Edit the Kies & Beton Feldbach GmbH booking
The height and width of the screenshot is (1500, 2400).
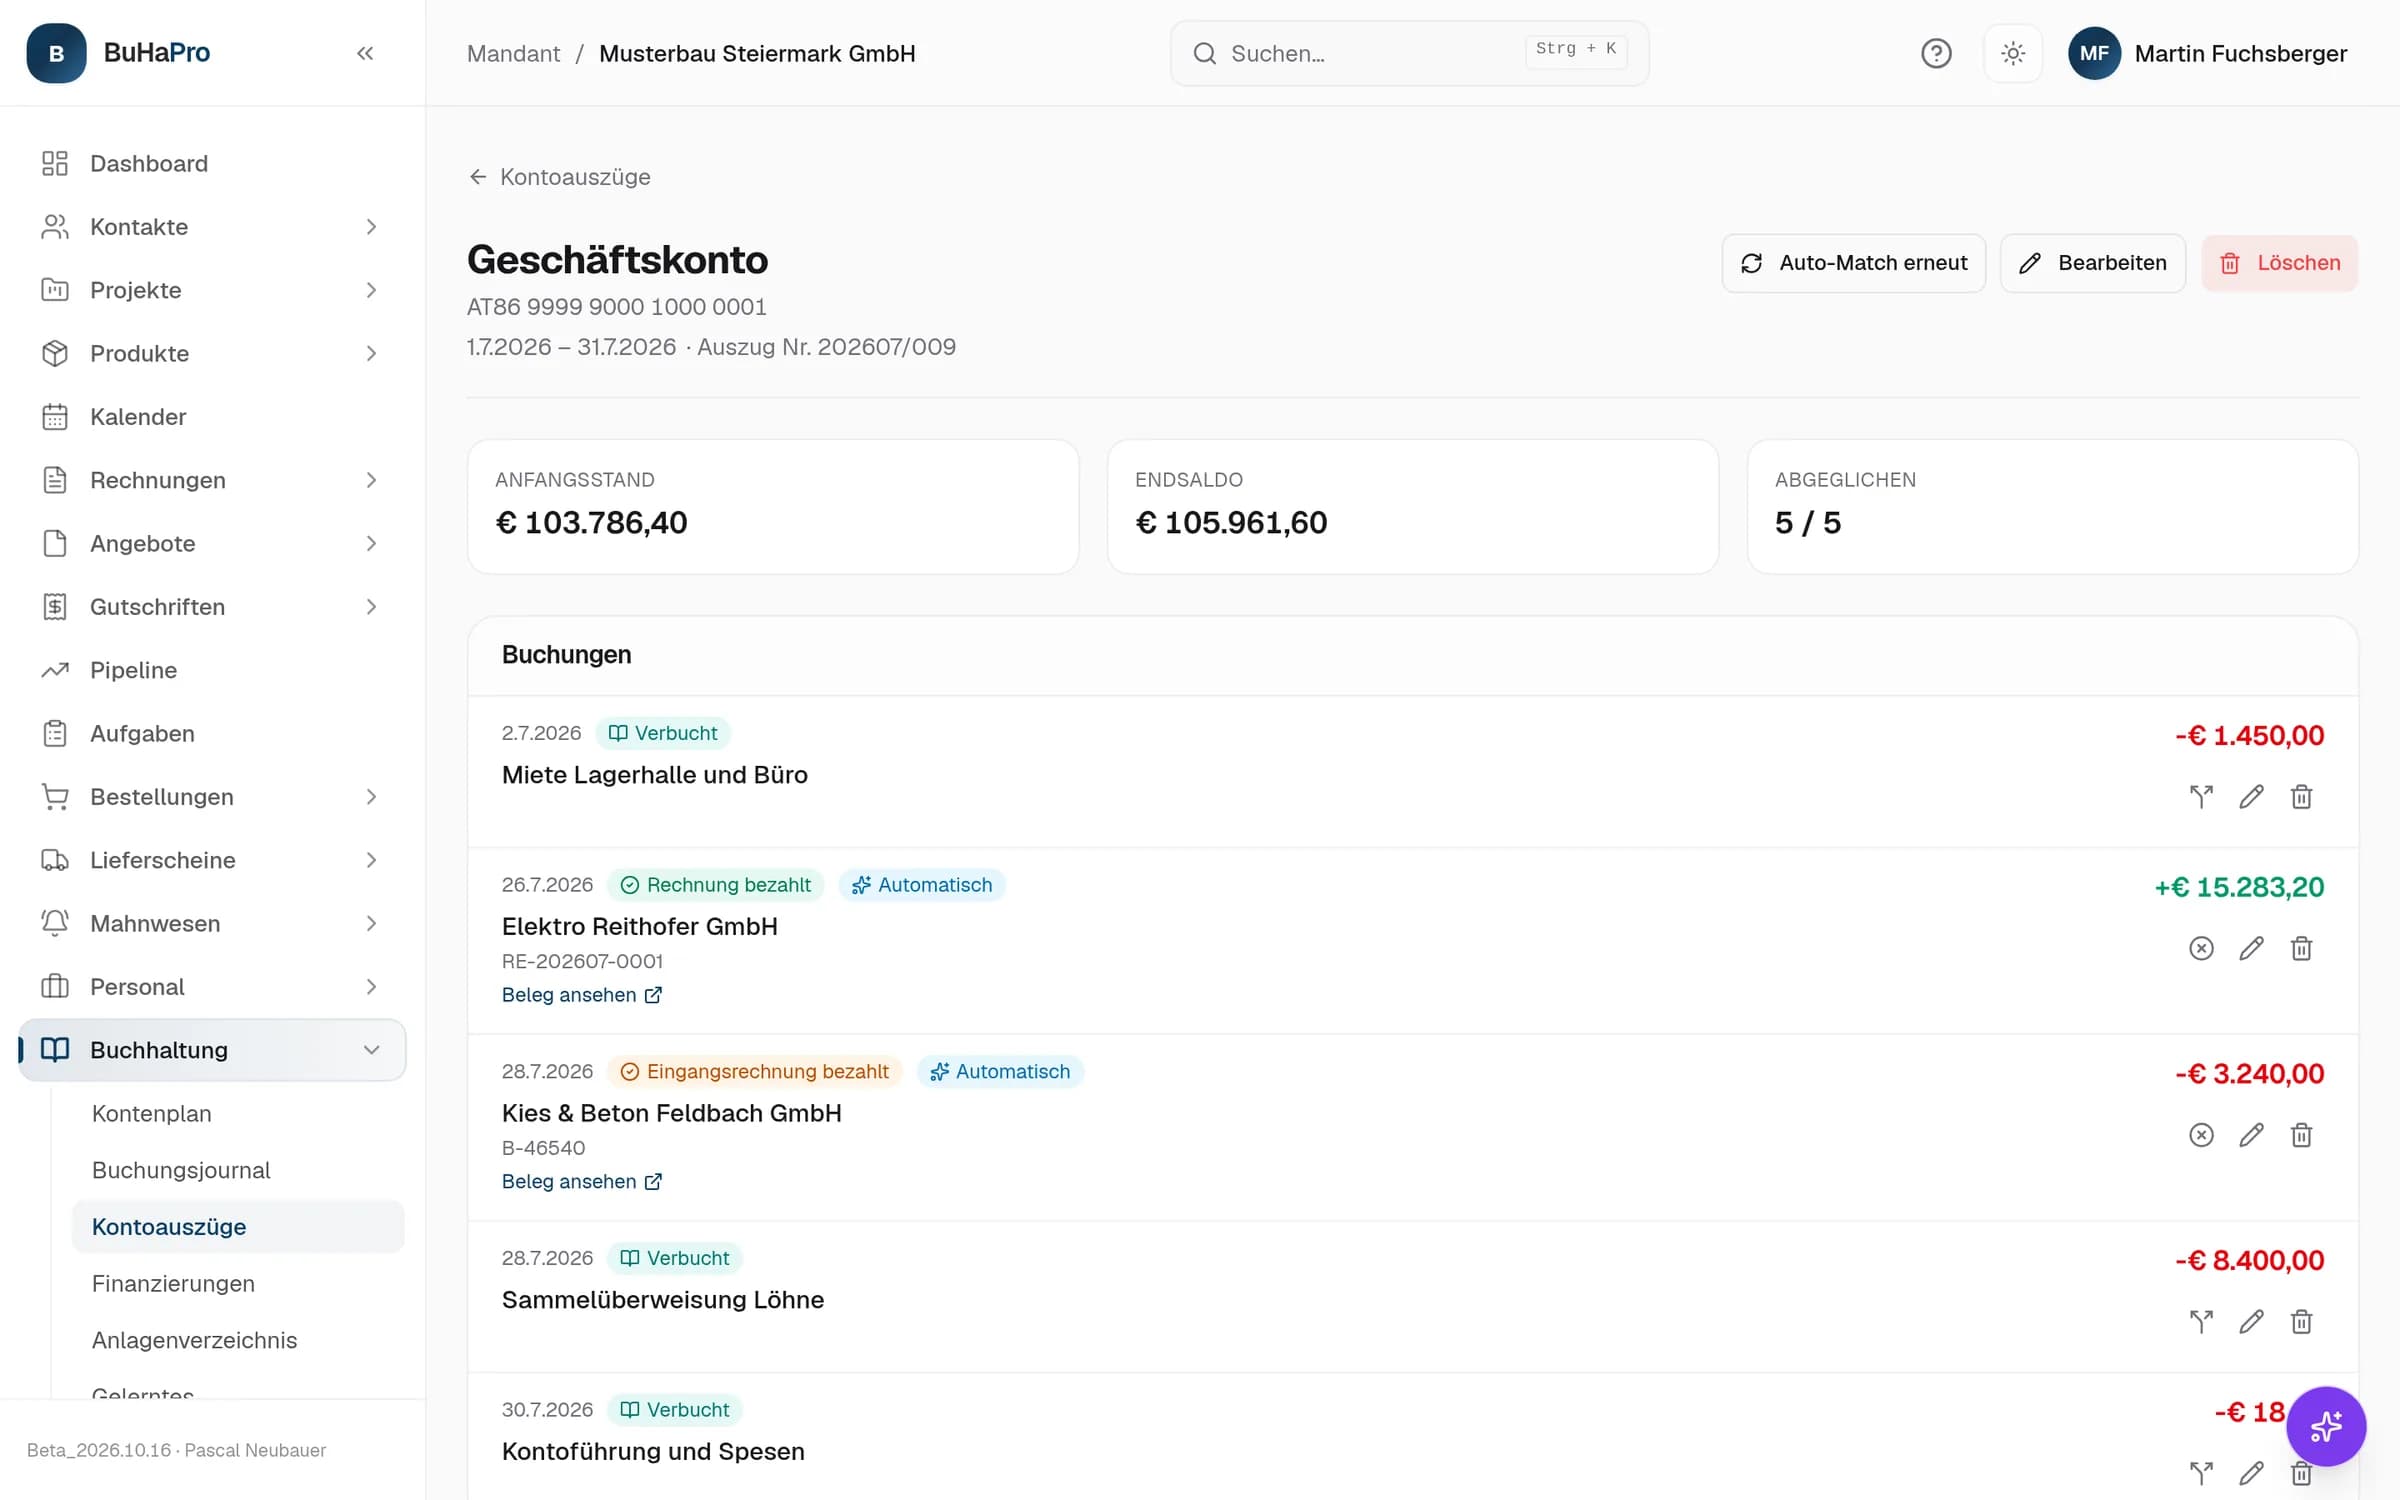click(2251, 1135)
